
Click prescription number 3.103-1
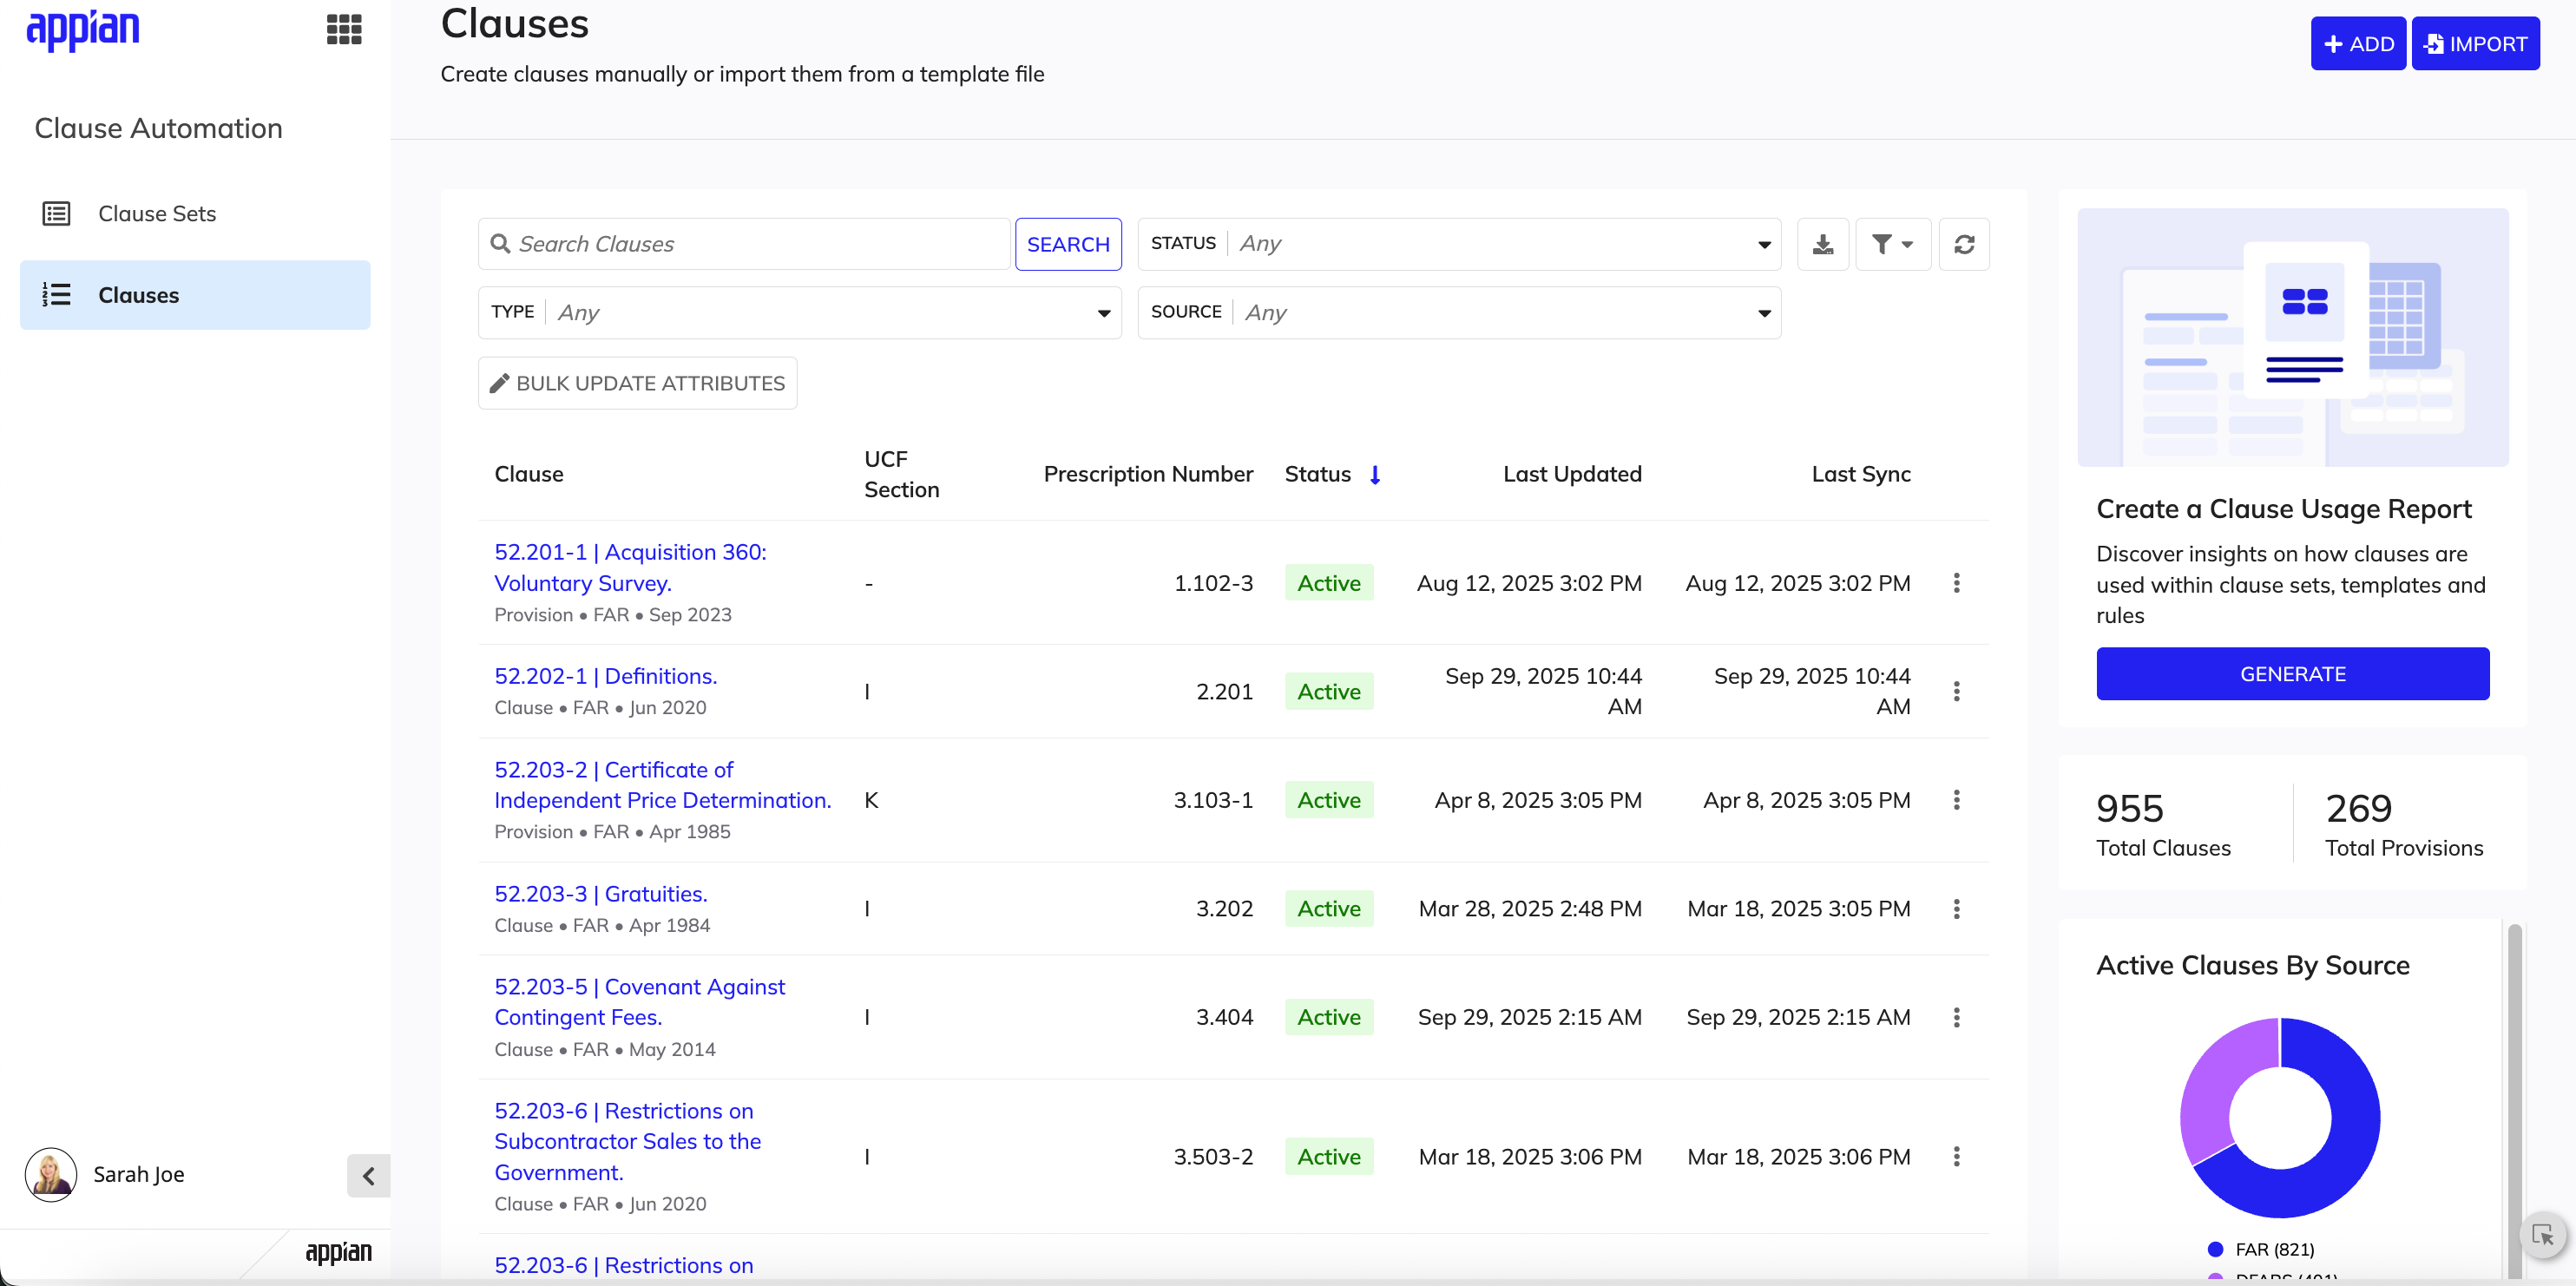(x=1213, y=800)
